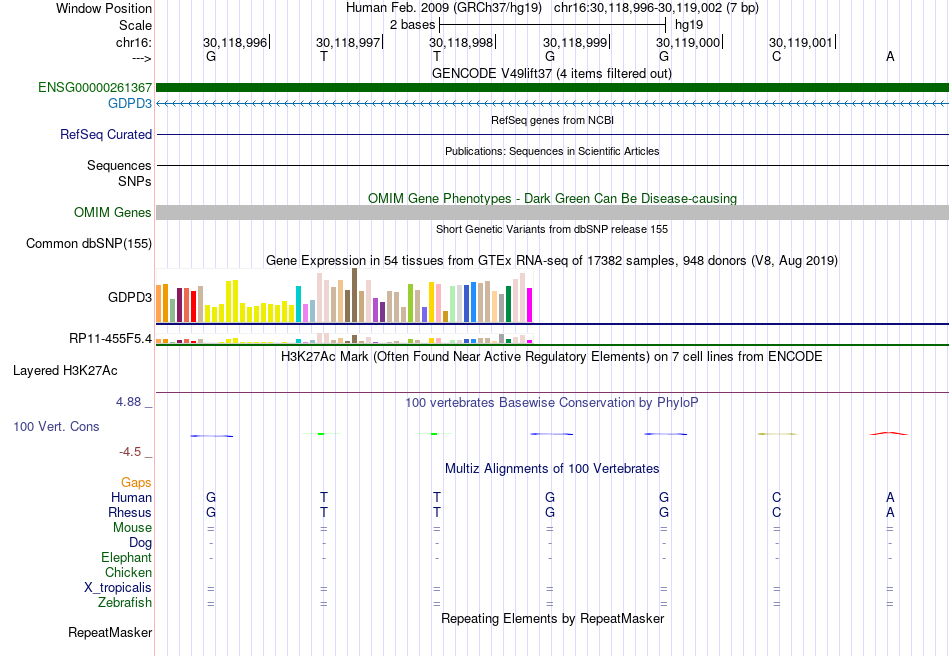950x656 pixels.
Task: Select the Rhesus species row label
Action: pos(130,512)
